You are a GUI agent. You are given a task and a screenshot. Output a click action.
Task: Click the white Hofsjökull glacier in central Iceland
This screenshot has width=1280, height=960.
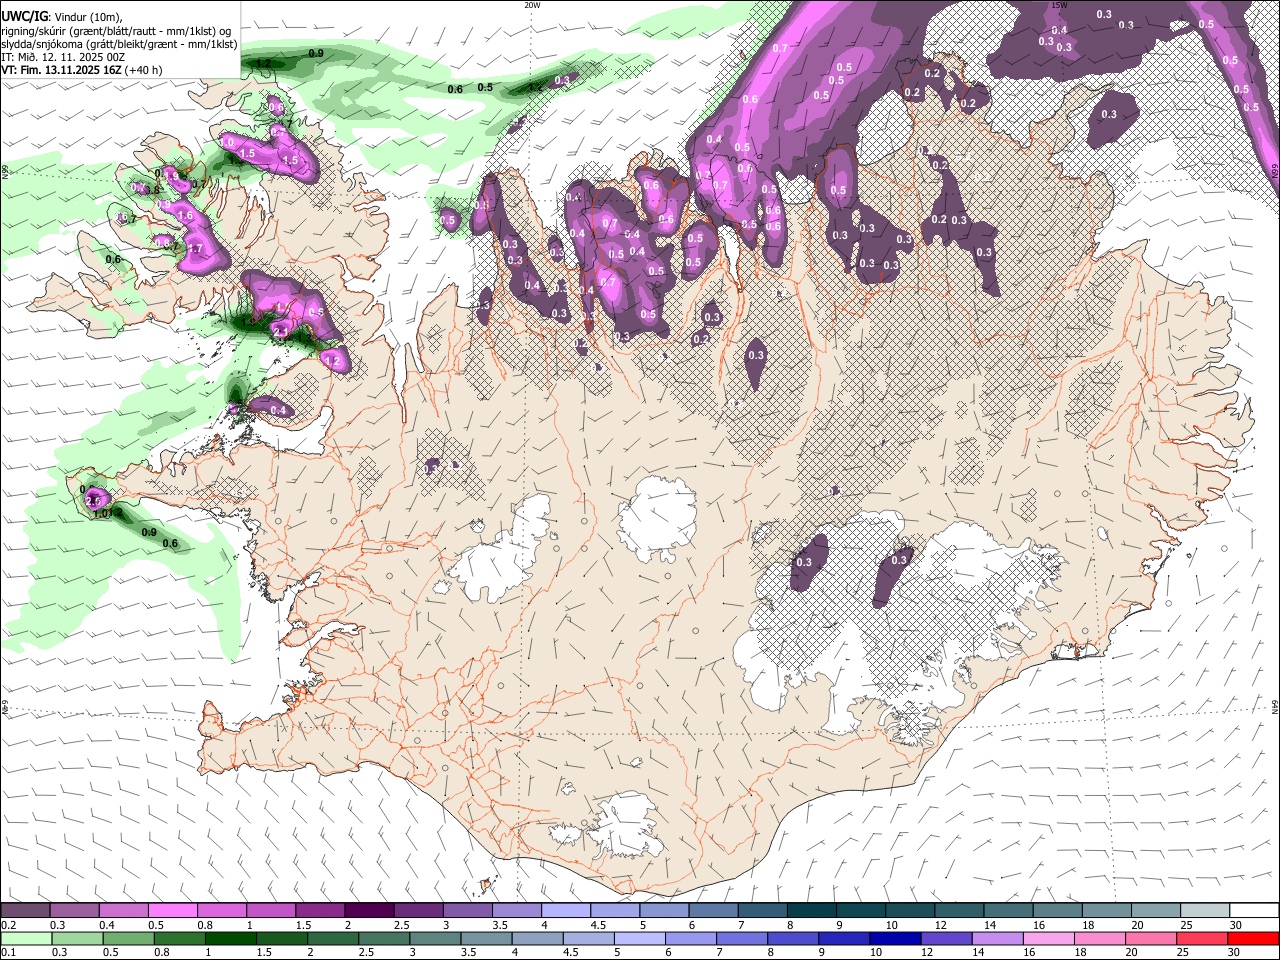(657, 518)
